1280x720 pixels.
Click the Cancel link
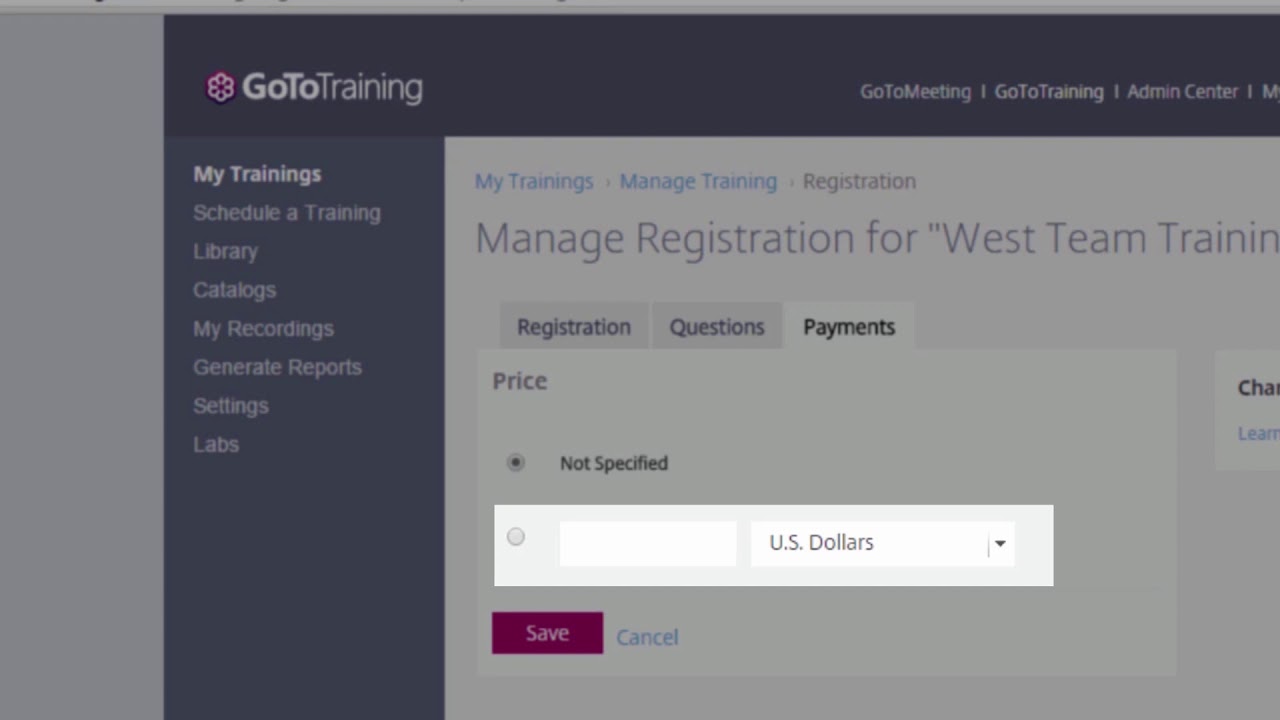pos(647,637)
